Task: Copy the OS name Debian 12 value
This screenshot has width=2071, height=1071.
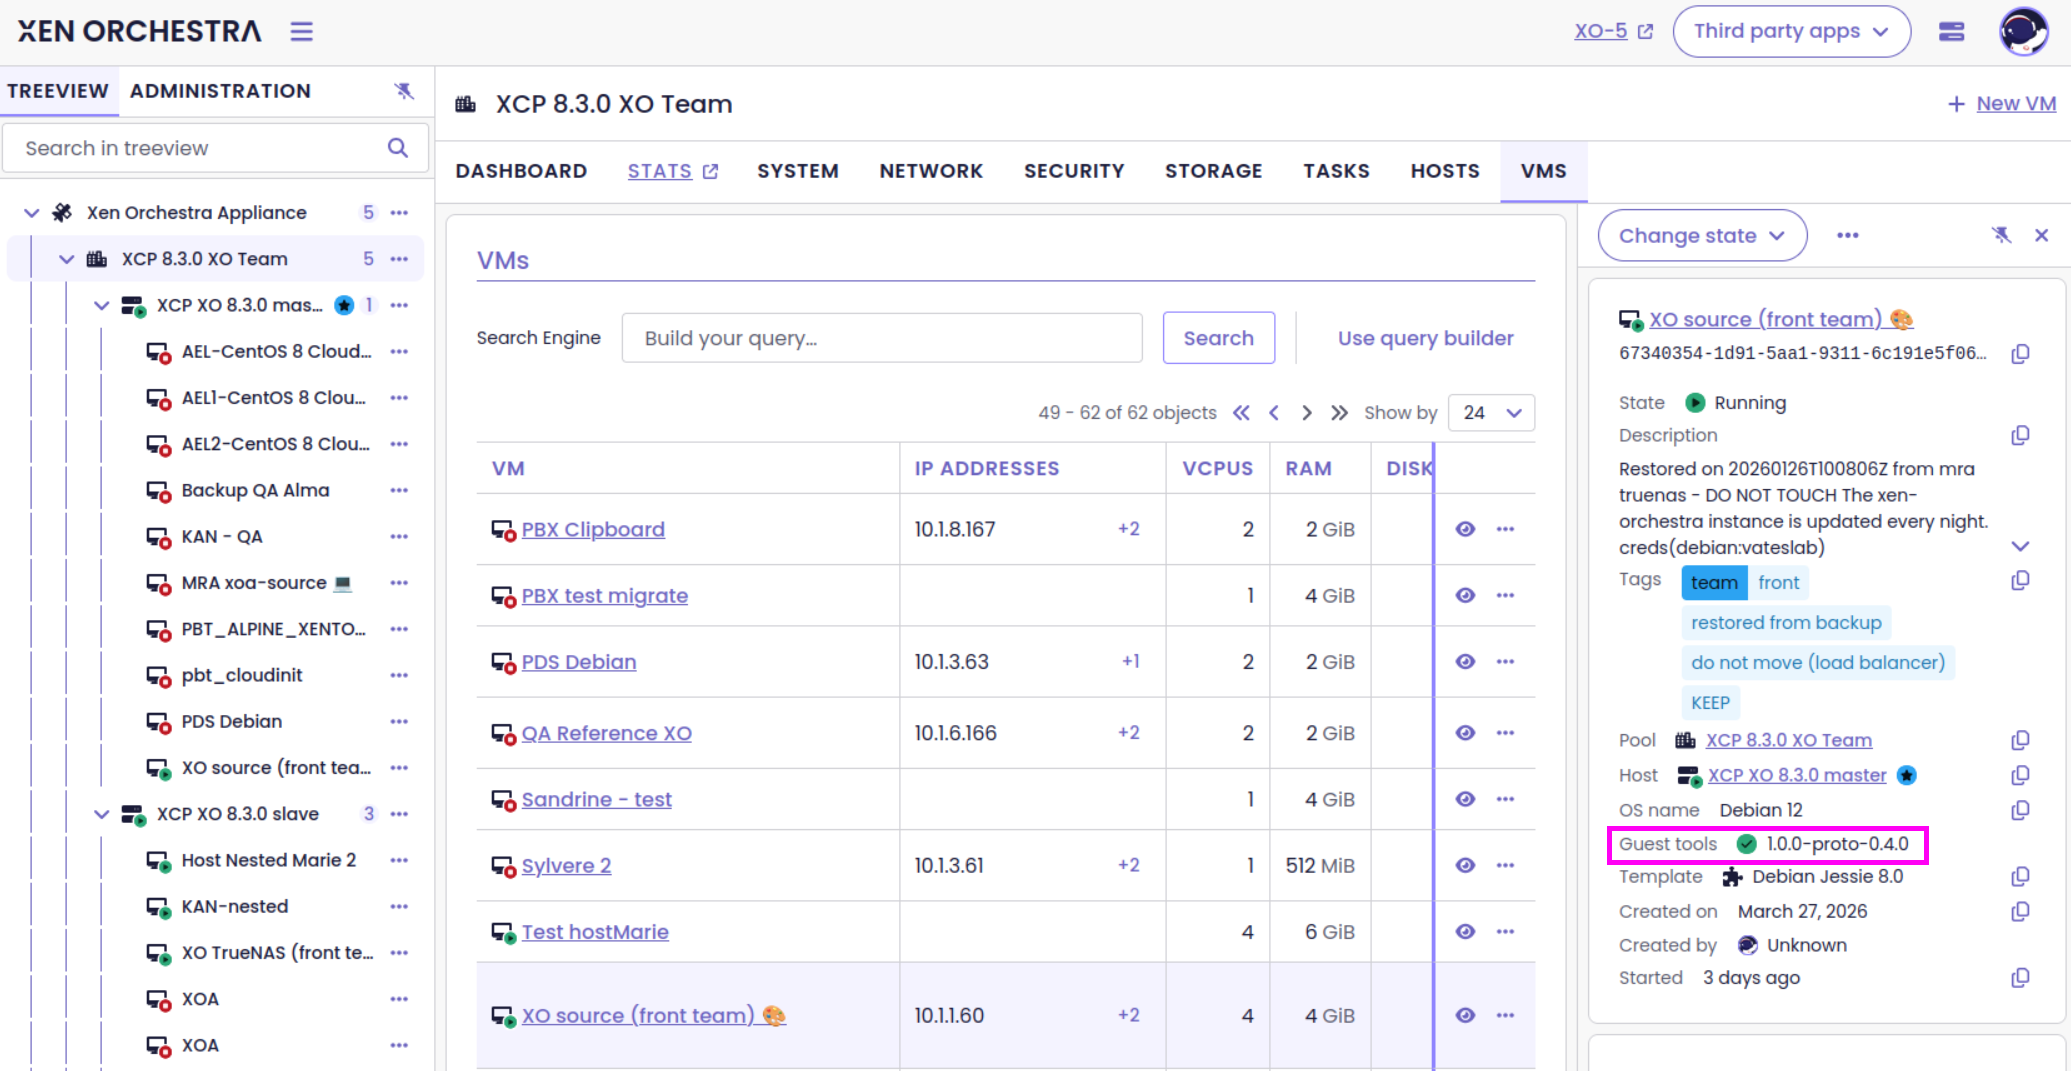Action: (2020, 810)
